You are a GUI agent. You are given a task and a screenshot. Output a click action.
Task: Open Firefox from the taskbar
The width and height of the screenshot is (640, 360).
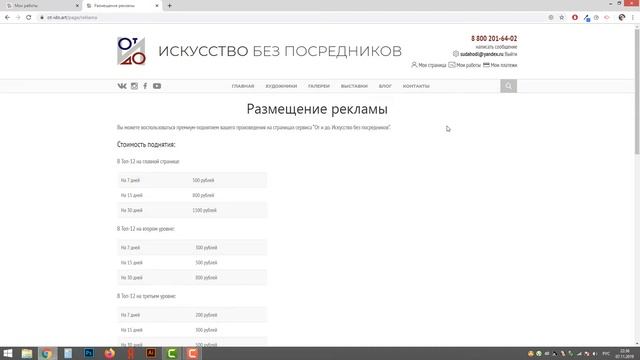109,353
